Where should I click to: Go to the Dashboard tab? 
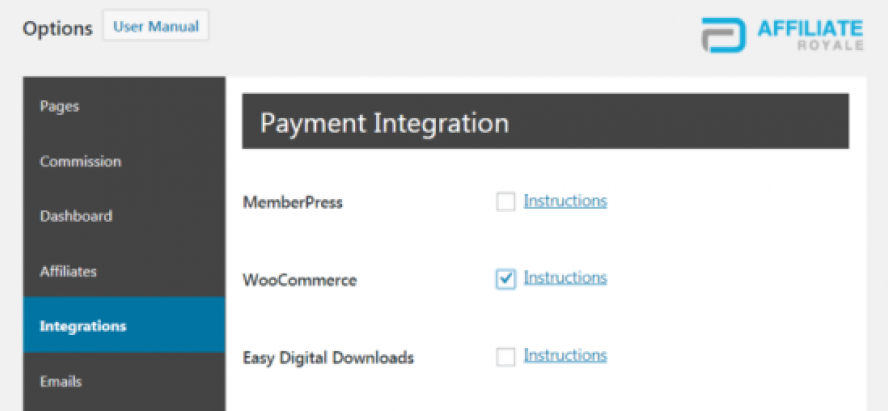[x=124, y=216]
